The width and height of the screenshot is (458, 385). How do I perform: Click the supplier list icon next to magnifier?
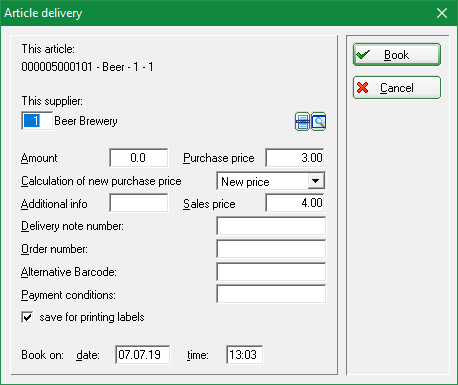pos(303,122)
